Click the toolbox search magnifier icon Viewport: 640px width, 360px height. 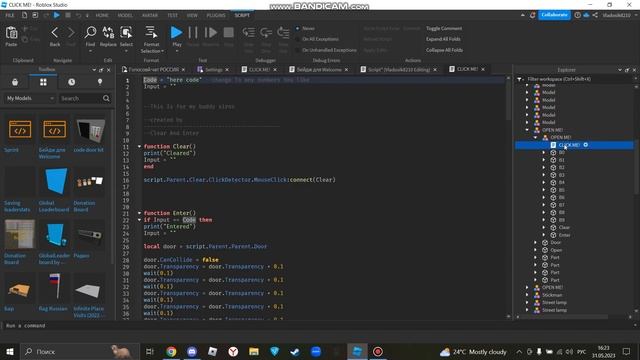click(106, 98)
